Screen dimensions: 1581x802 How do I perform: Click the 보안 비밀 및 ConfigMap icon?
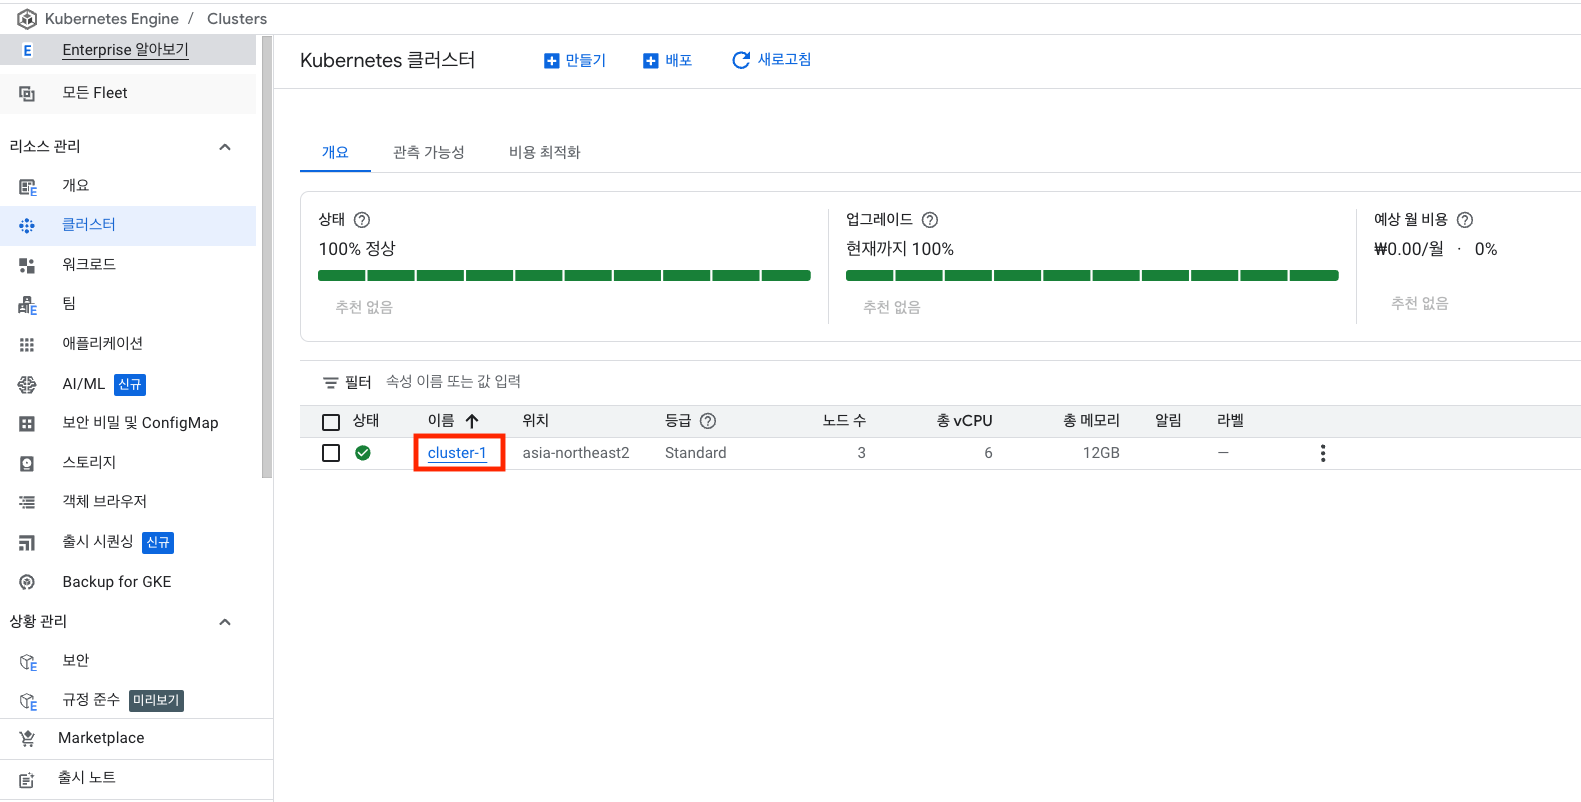[27, 424]
